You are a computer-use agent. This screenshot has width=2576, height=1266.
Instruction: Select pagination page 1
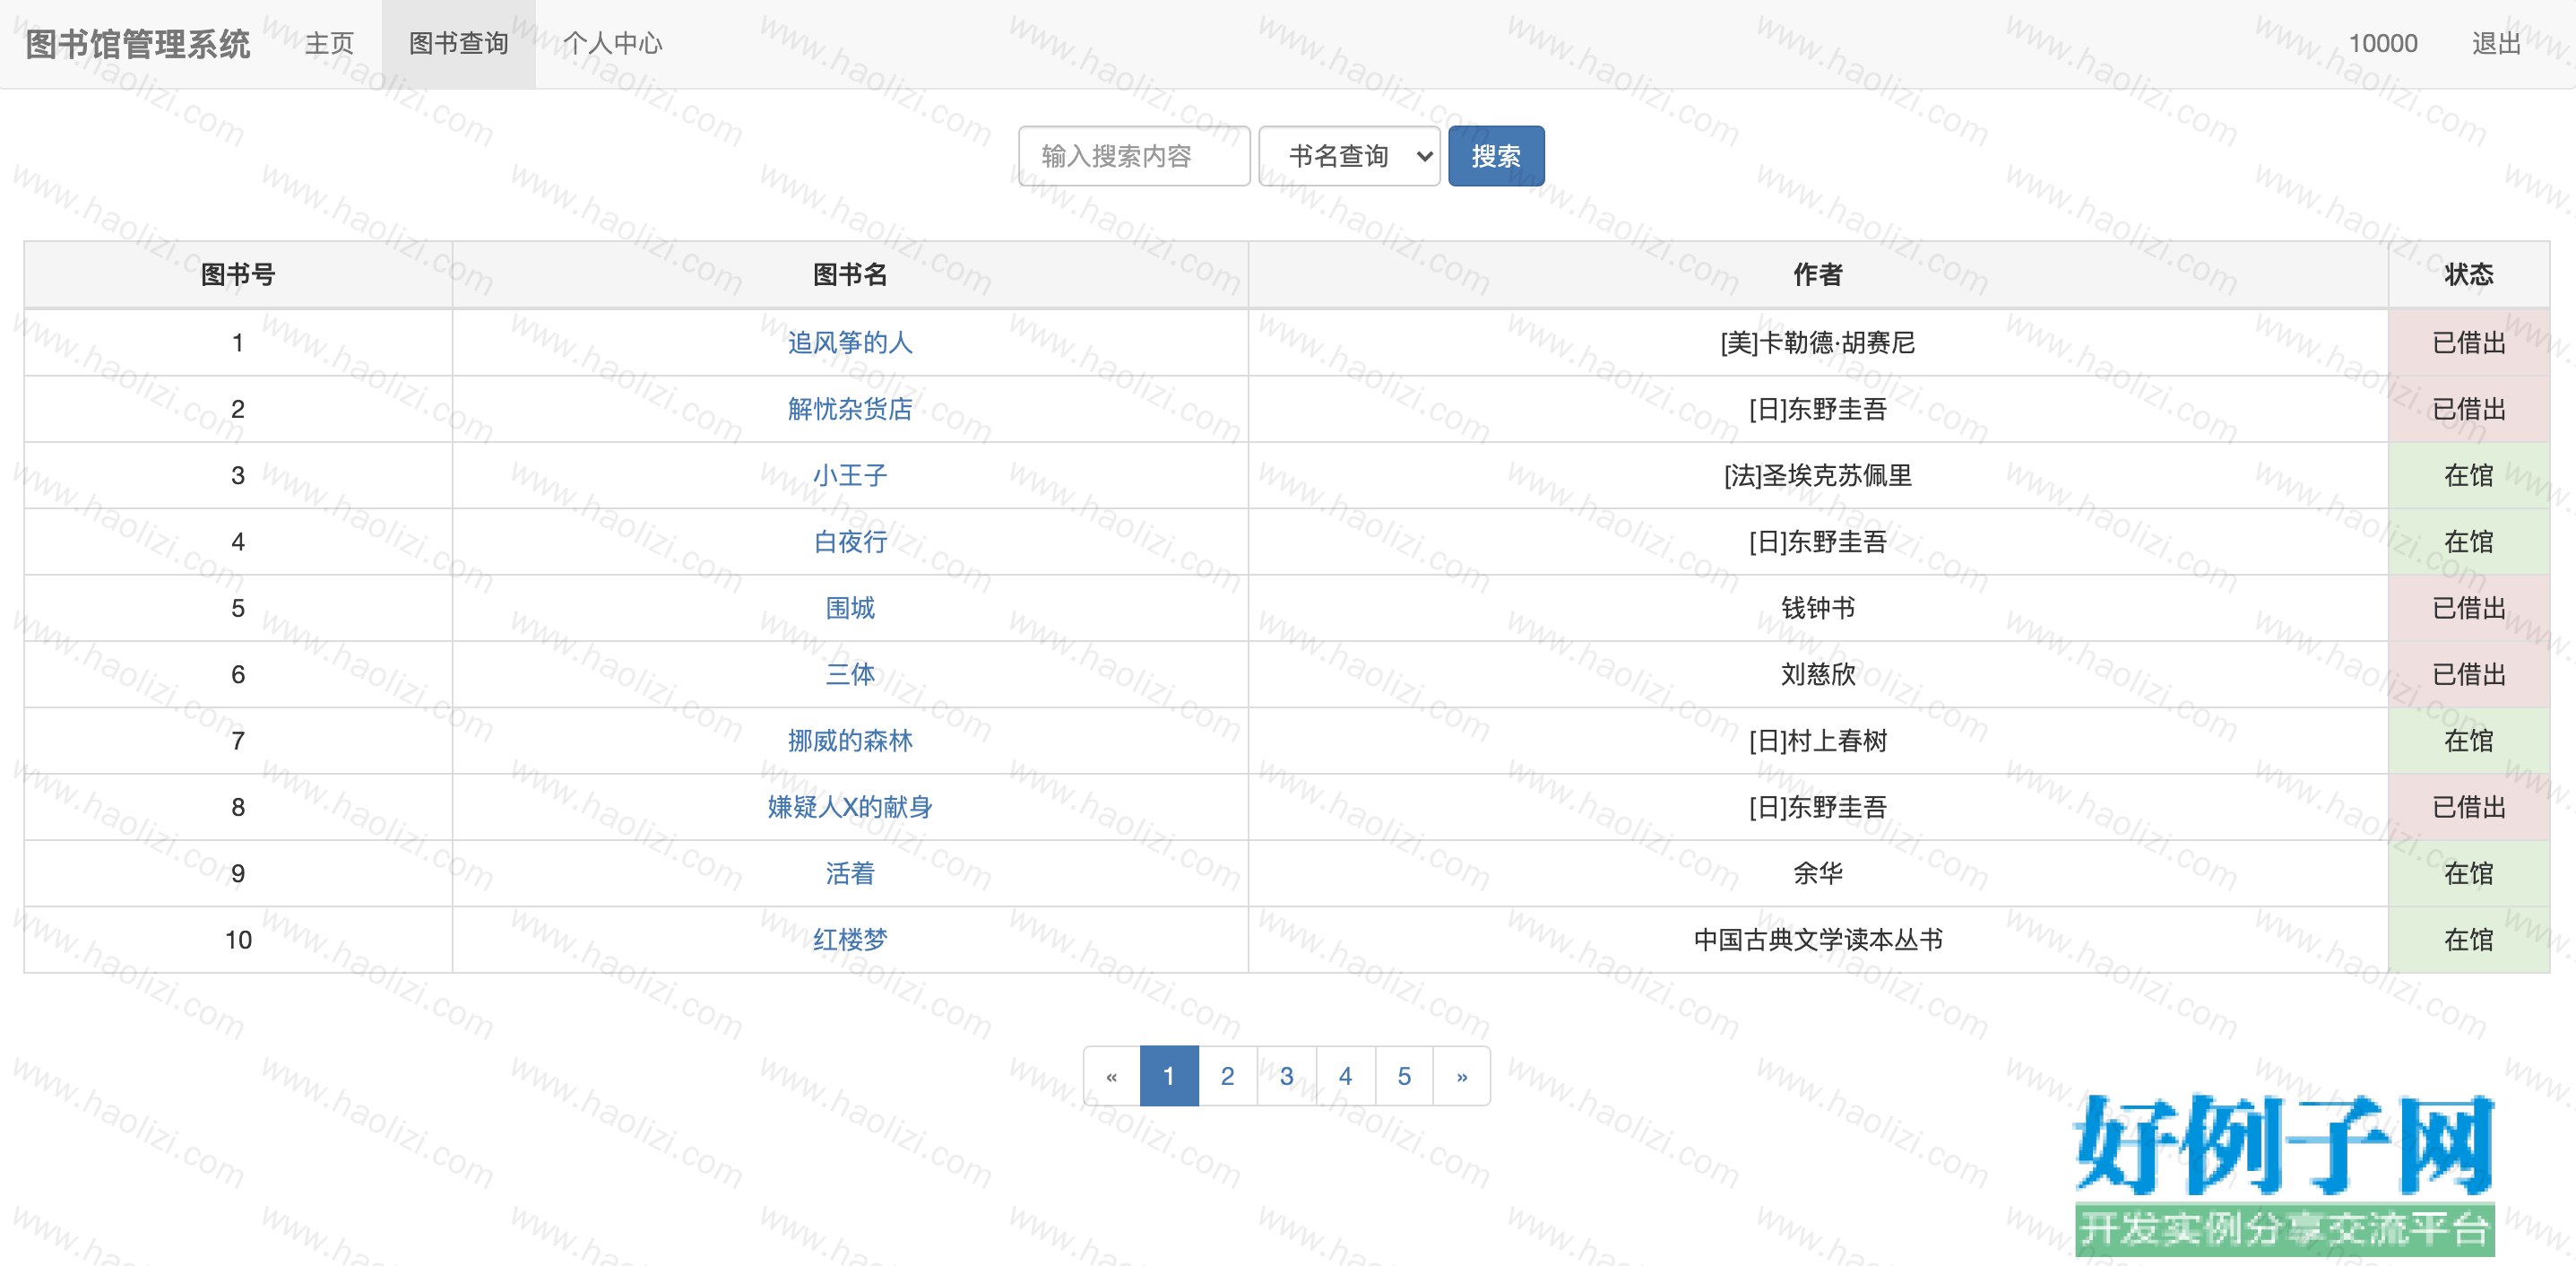point(1169,1076)
